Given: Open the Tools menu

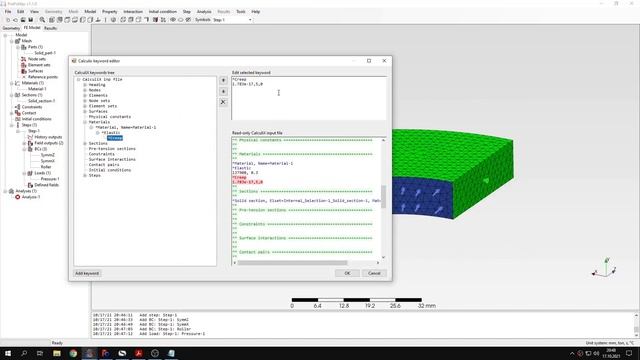Looking at the screenshot, I should pos(241,11).
